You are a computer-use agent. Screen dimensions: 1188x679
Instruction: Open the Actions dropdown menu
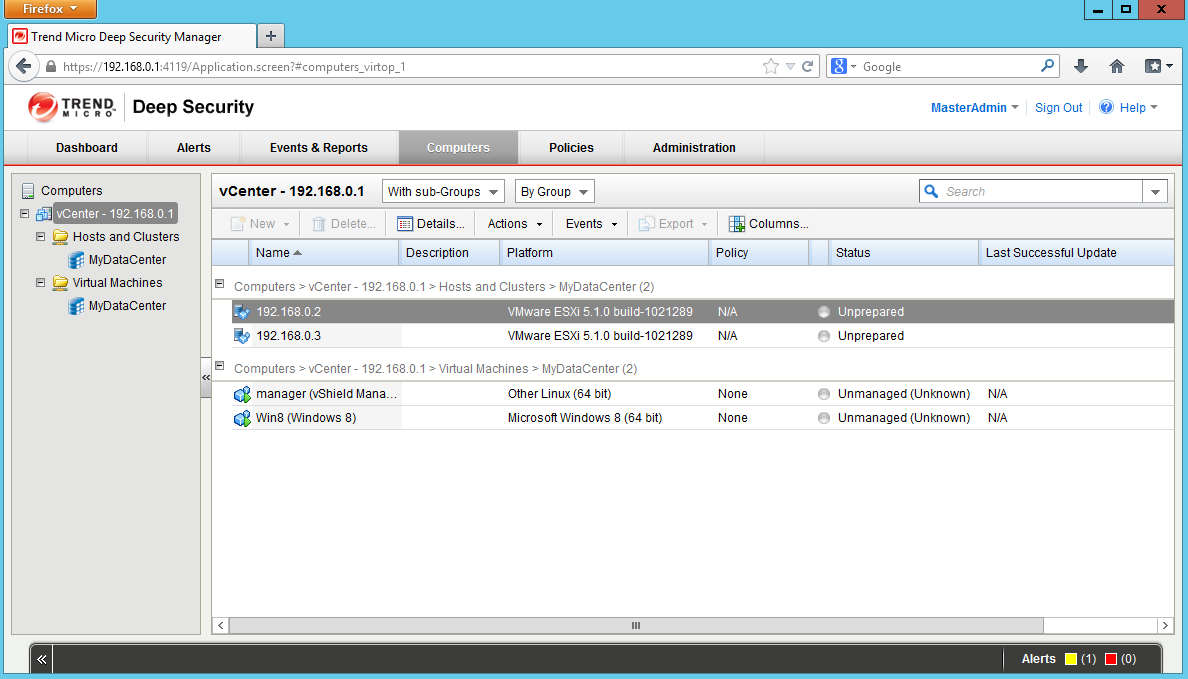(x=515, y=224)
